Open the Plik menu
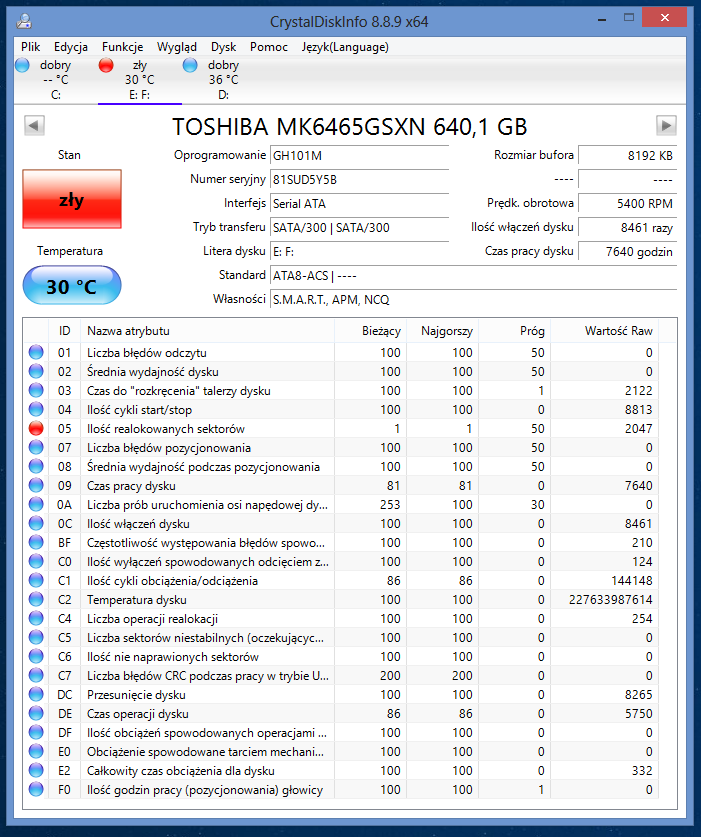The height and width of the screenshot is (837, 701). coord(30,47)
